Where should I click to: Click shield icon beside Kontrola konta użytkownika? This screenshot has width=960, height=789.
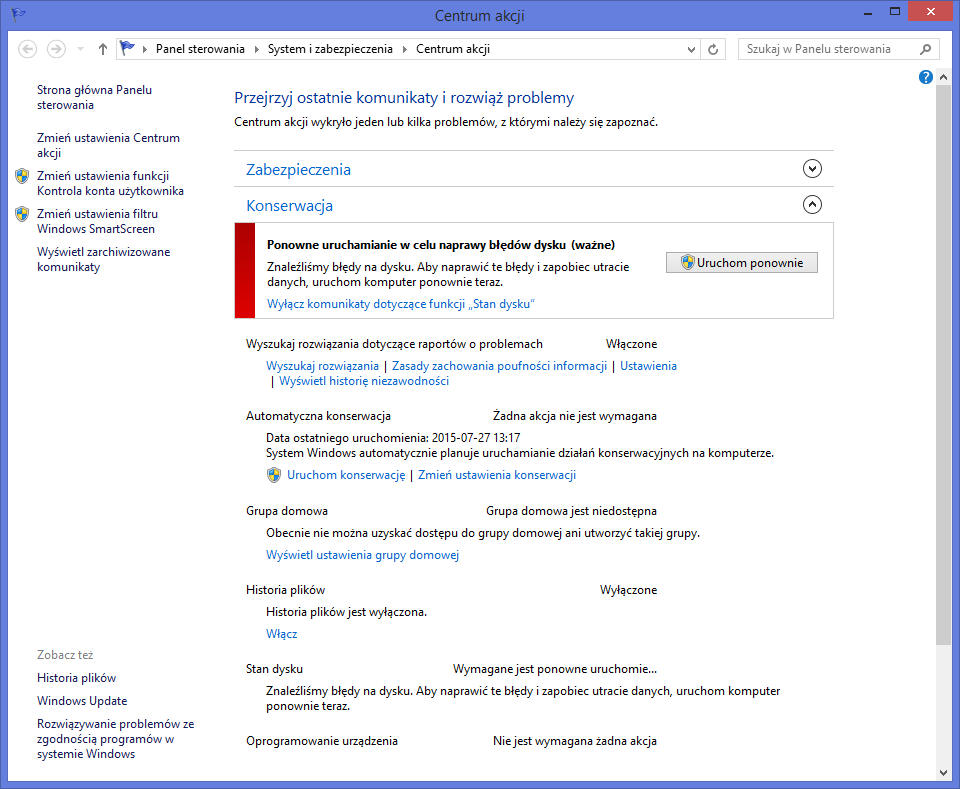(x=22, y=176)
